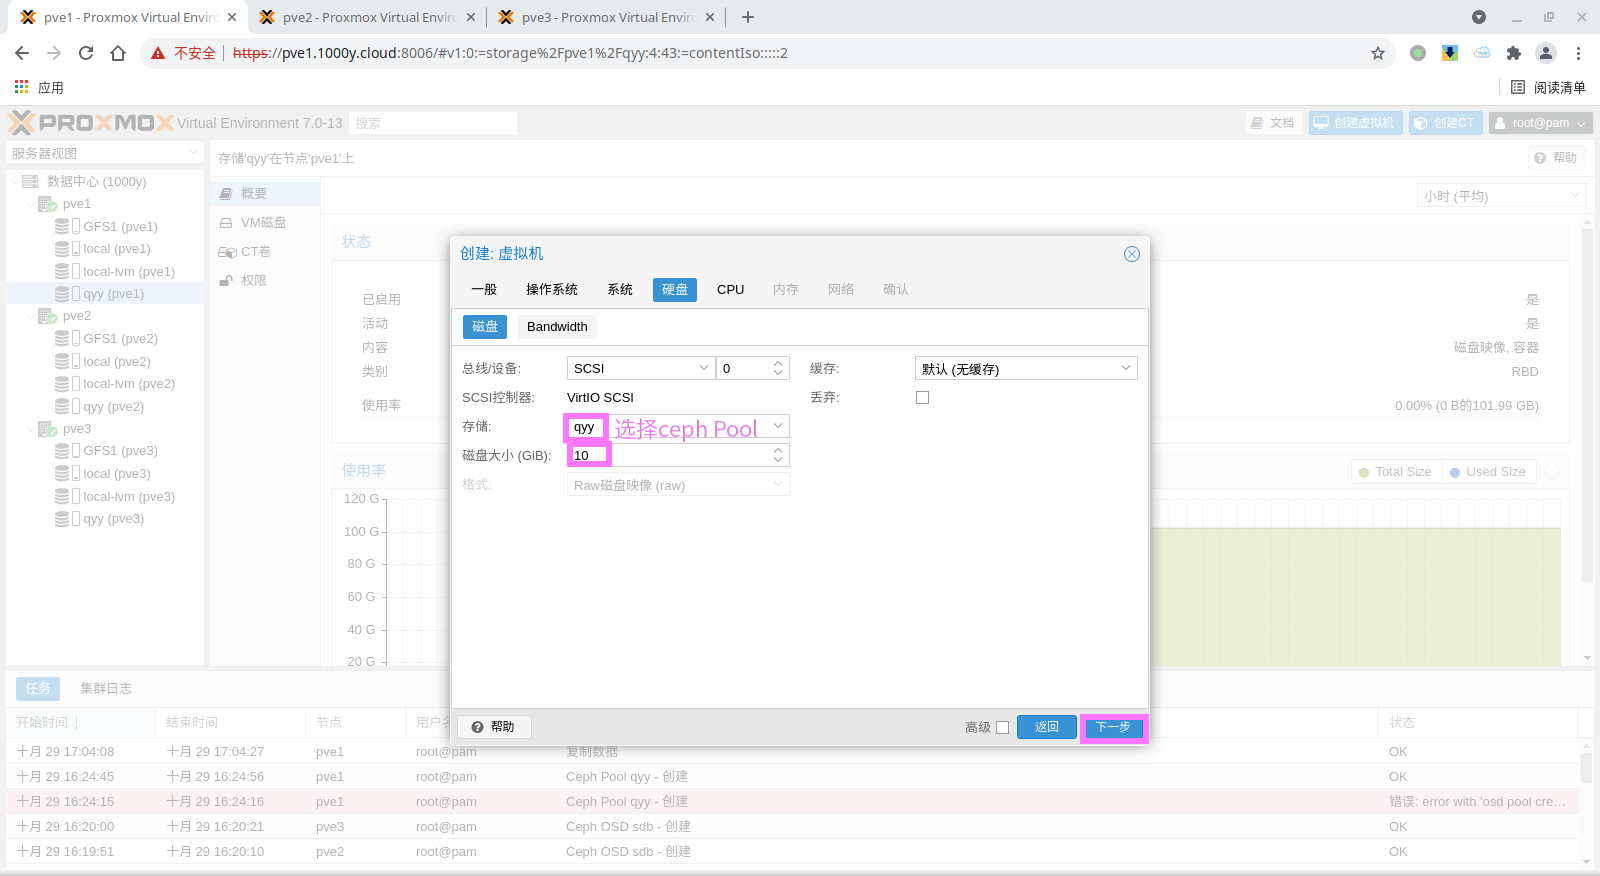Close the Create VM dialog with X icon
The width and height of the screenshot is (1600, 876).
(1131, 254)
